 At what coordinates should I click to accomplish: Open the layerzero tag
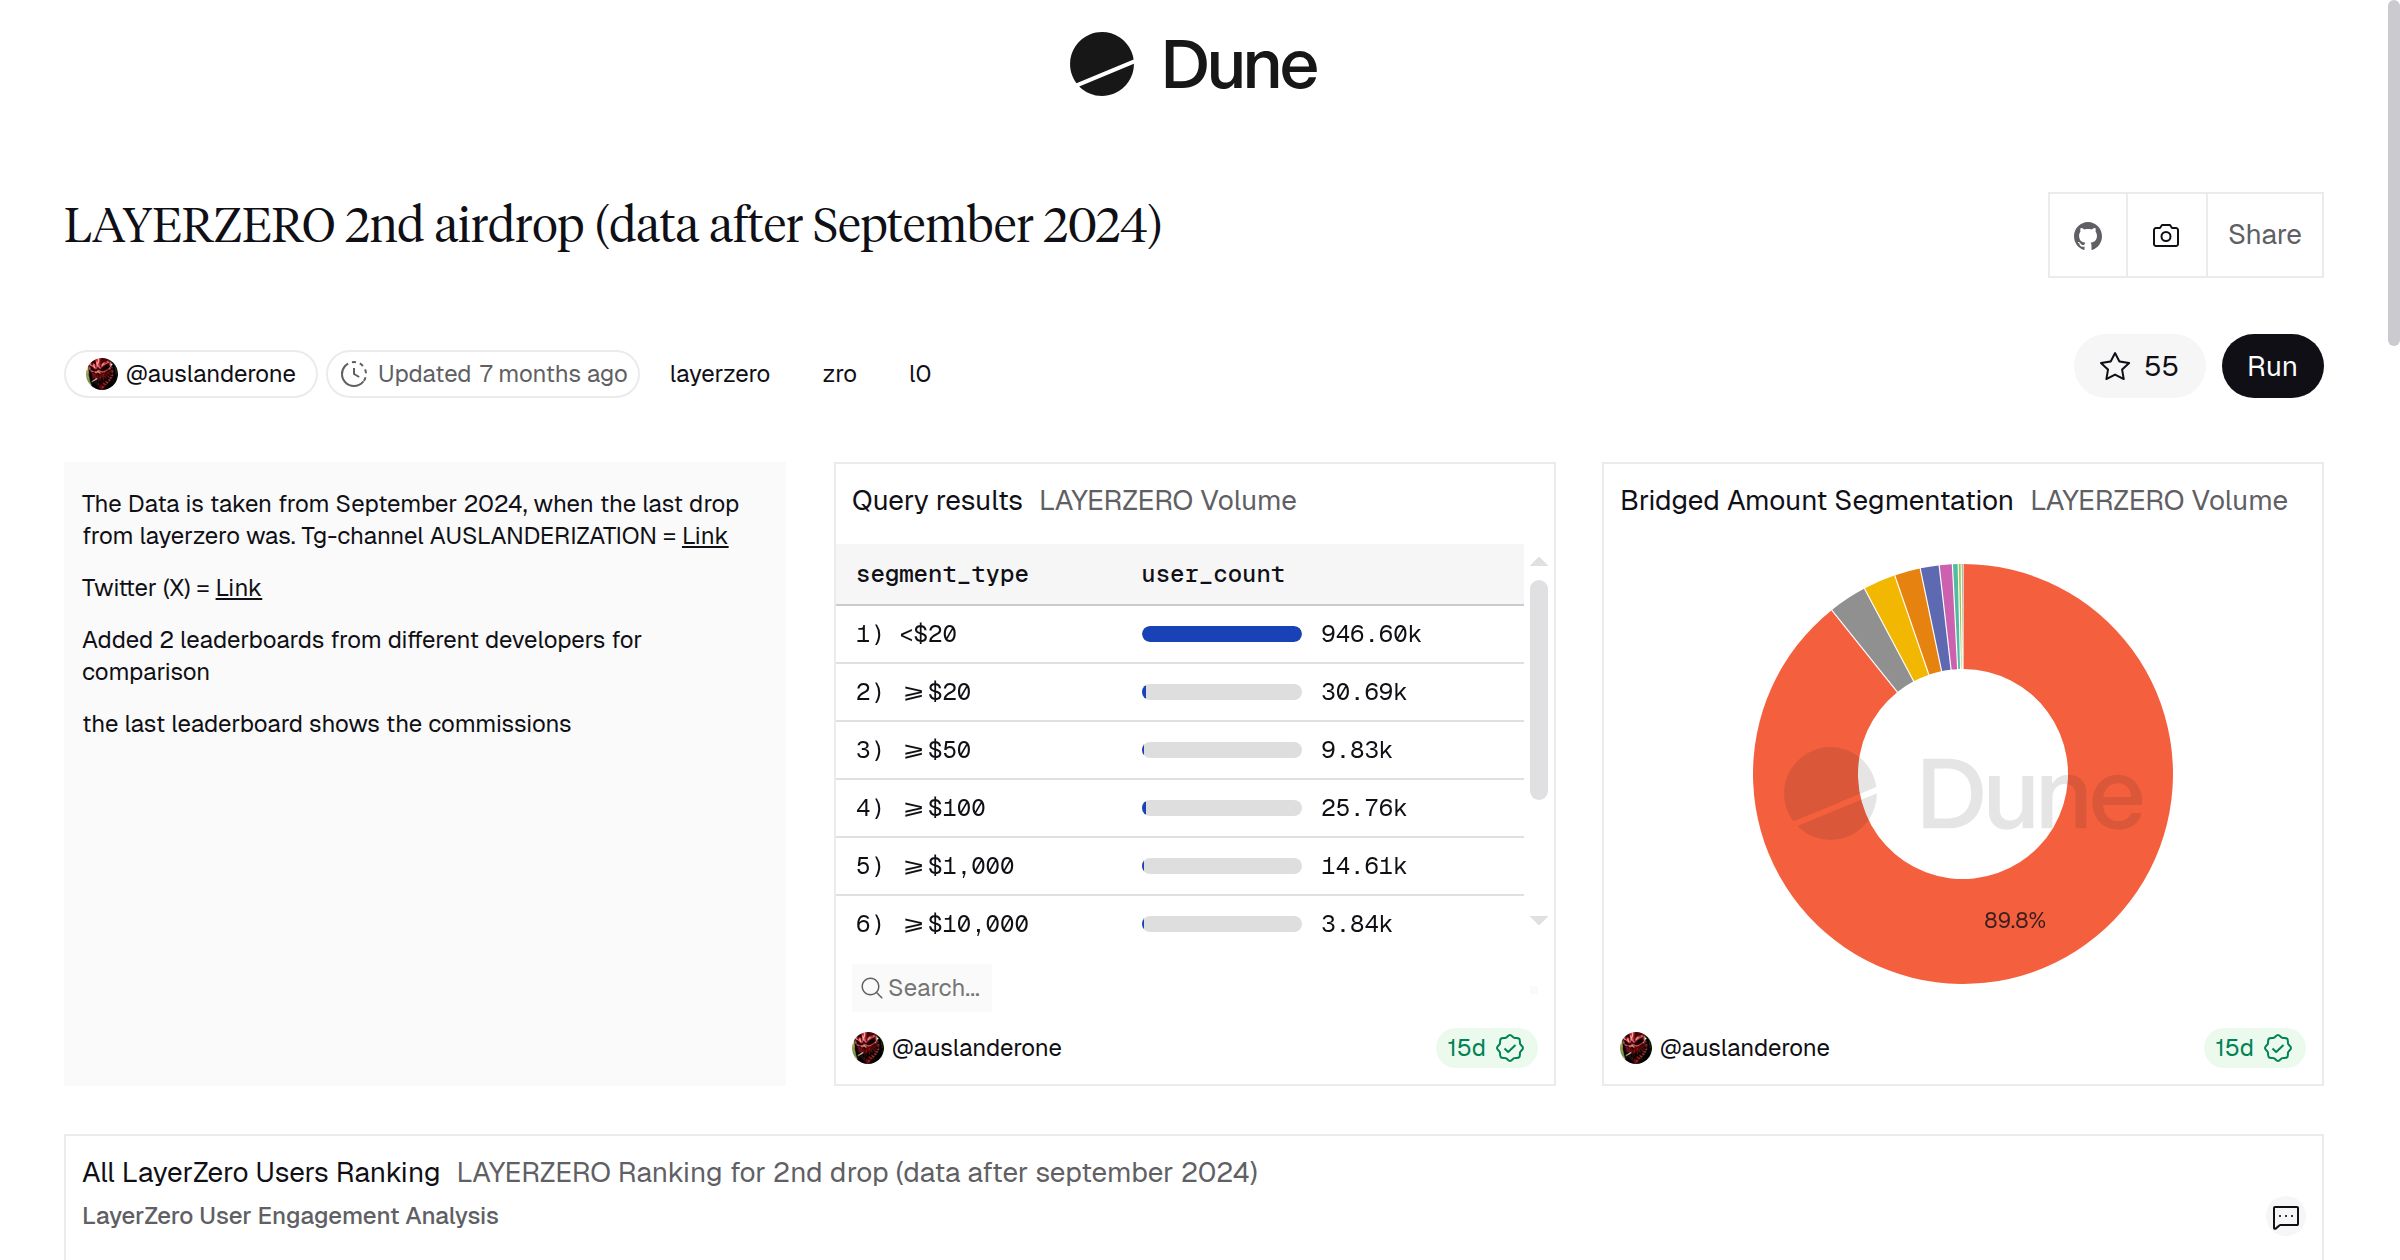pos(719,373)
